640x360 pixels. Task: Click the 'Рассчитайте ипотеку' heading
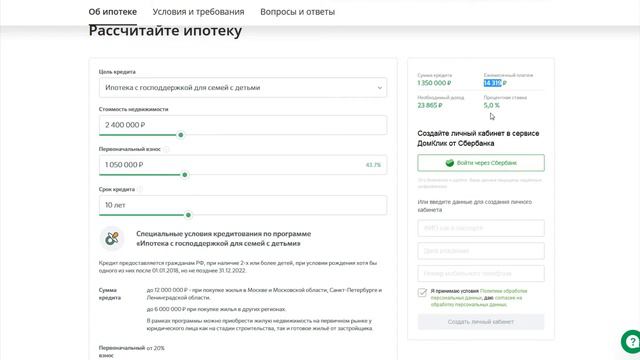(165, 31)
